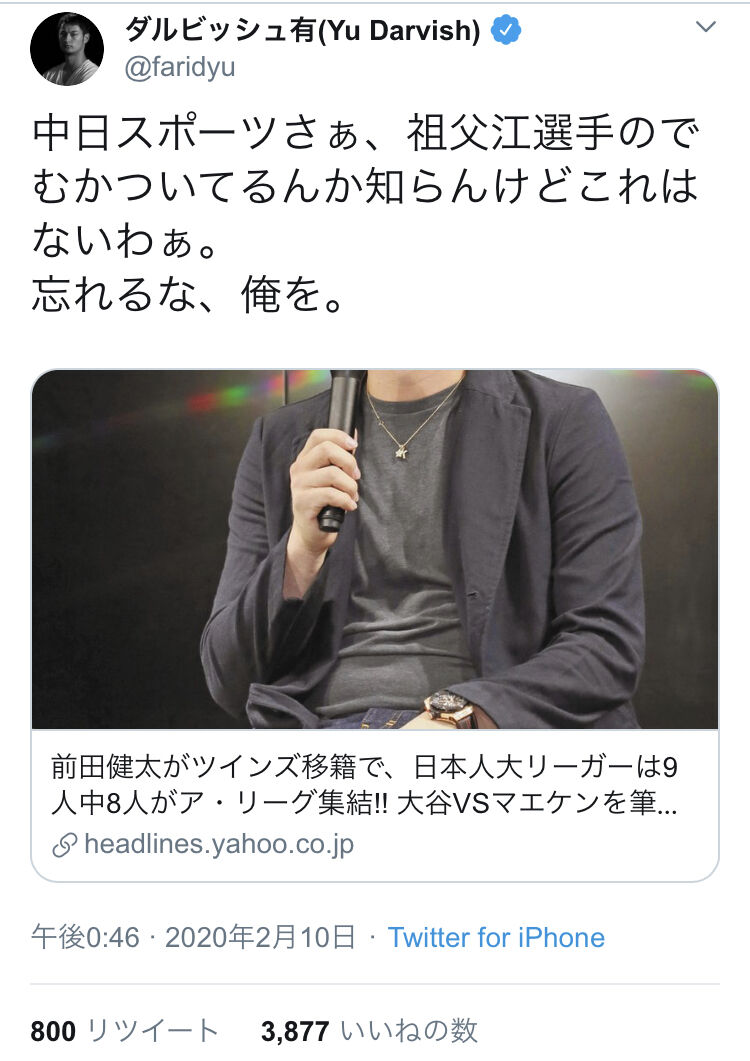Open the ダルビッシュ有(Yu Darvish) display name
This screenshot has height=1061, width=750.
pyautogui.click(x=303, y=30)
